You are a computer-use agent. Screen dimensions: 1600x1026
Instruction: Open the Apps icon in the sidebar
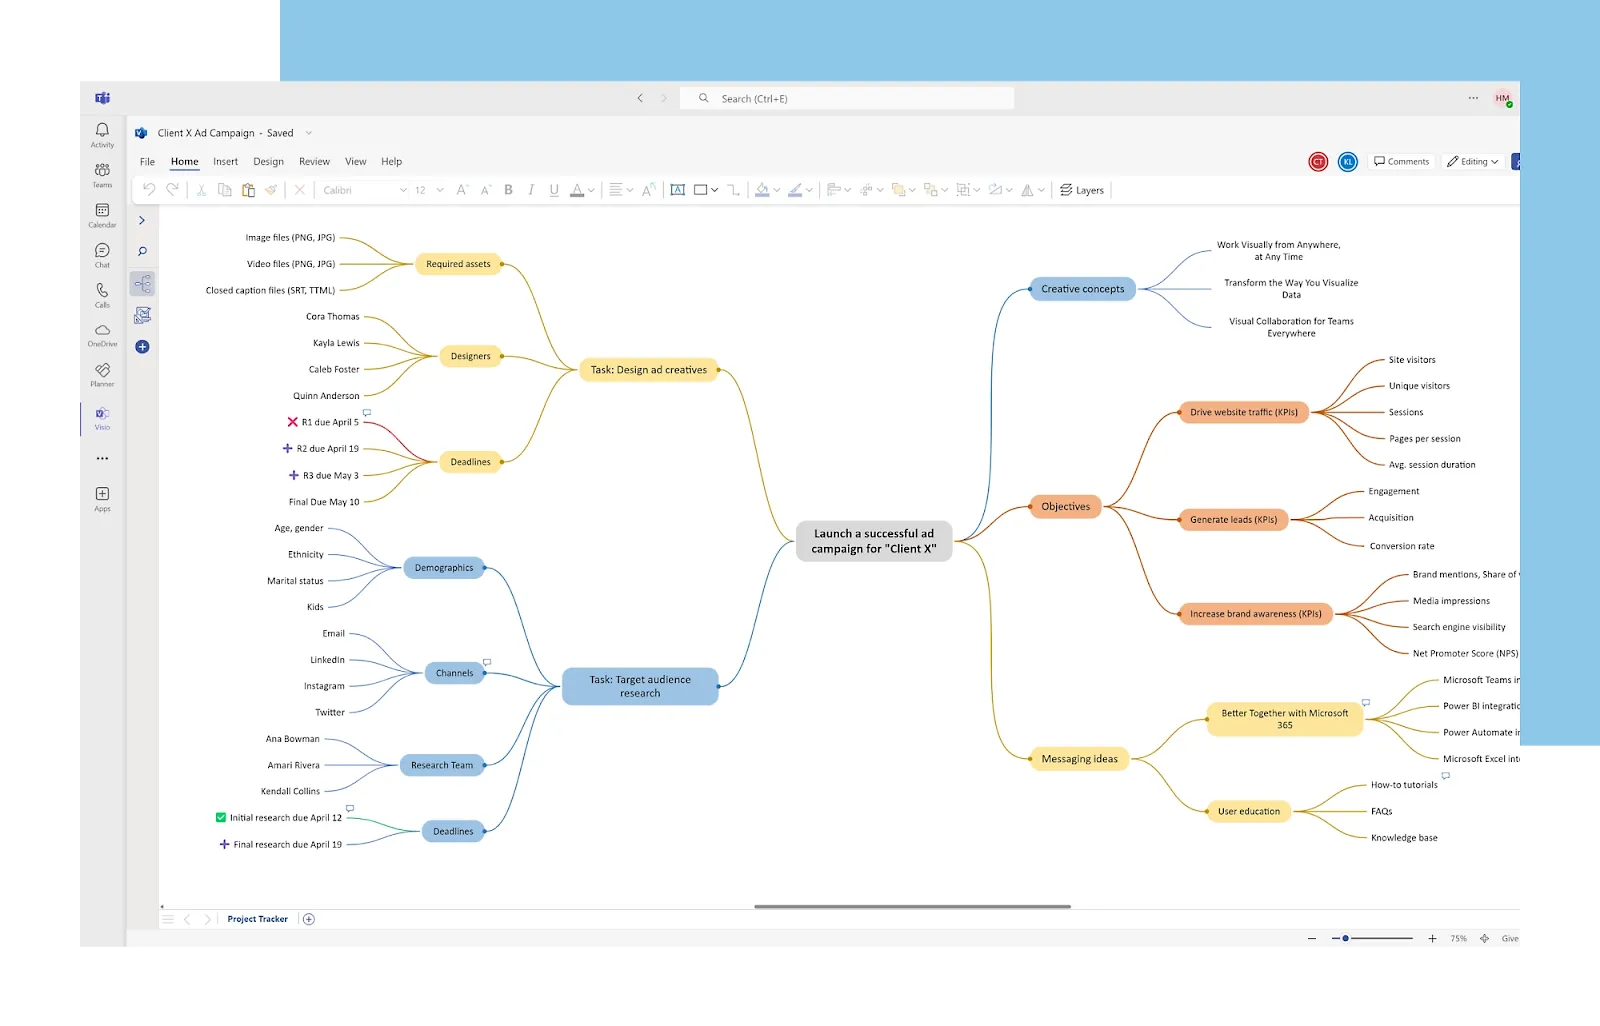102,499
